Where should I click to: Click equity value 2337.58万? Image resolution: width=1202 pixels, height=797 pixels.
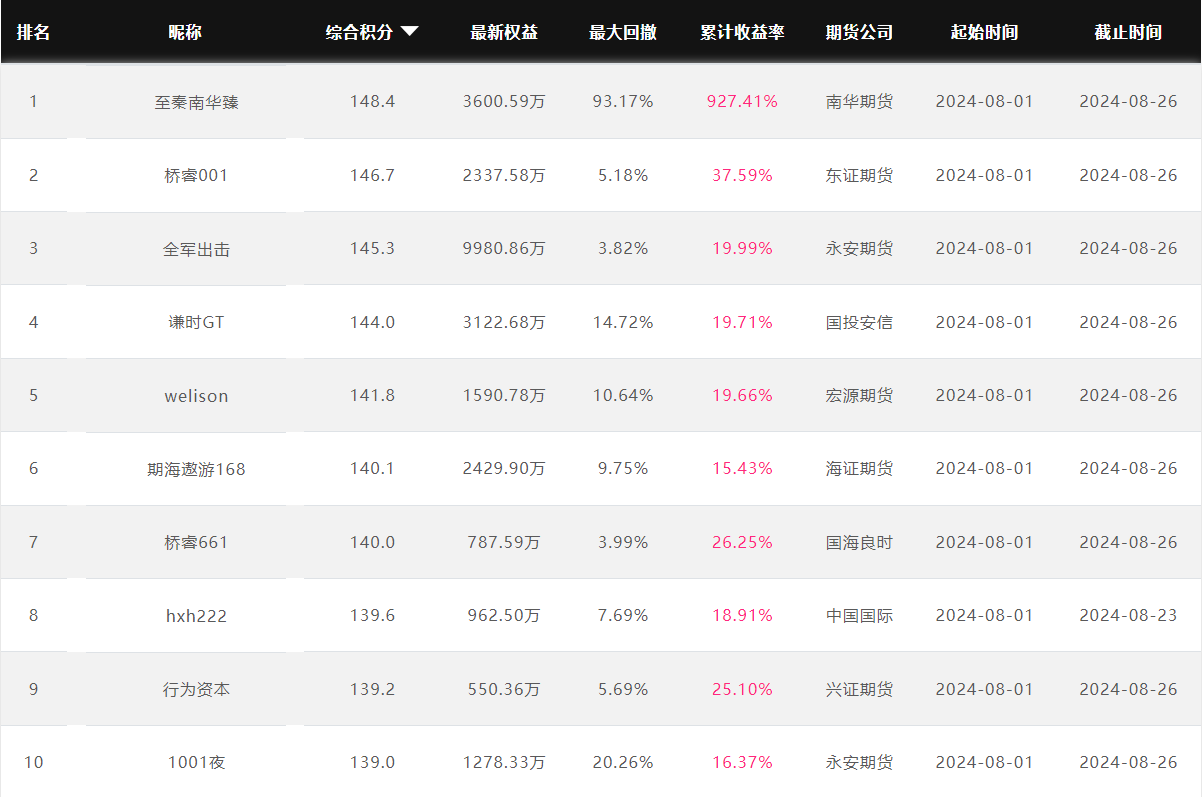click(504, 175)
